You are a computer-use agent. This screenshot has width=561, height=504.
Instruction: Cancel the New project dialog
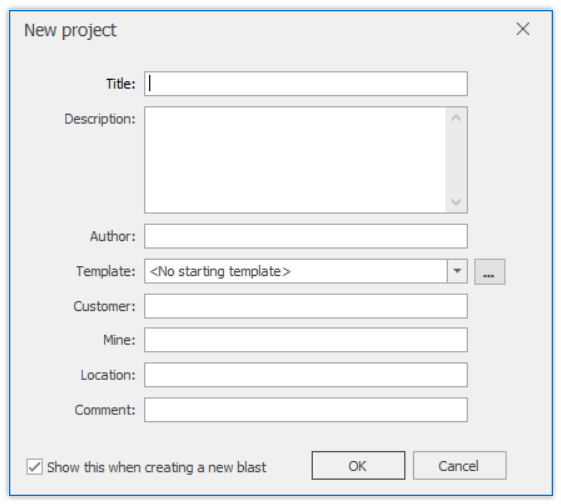[459, 465]
